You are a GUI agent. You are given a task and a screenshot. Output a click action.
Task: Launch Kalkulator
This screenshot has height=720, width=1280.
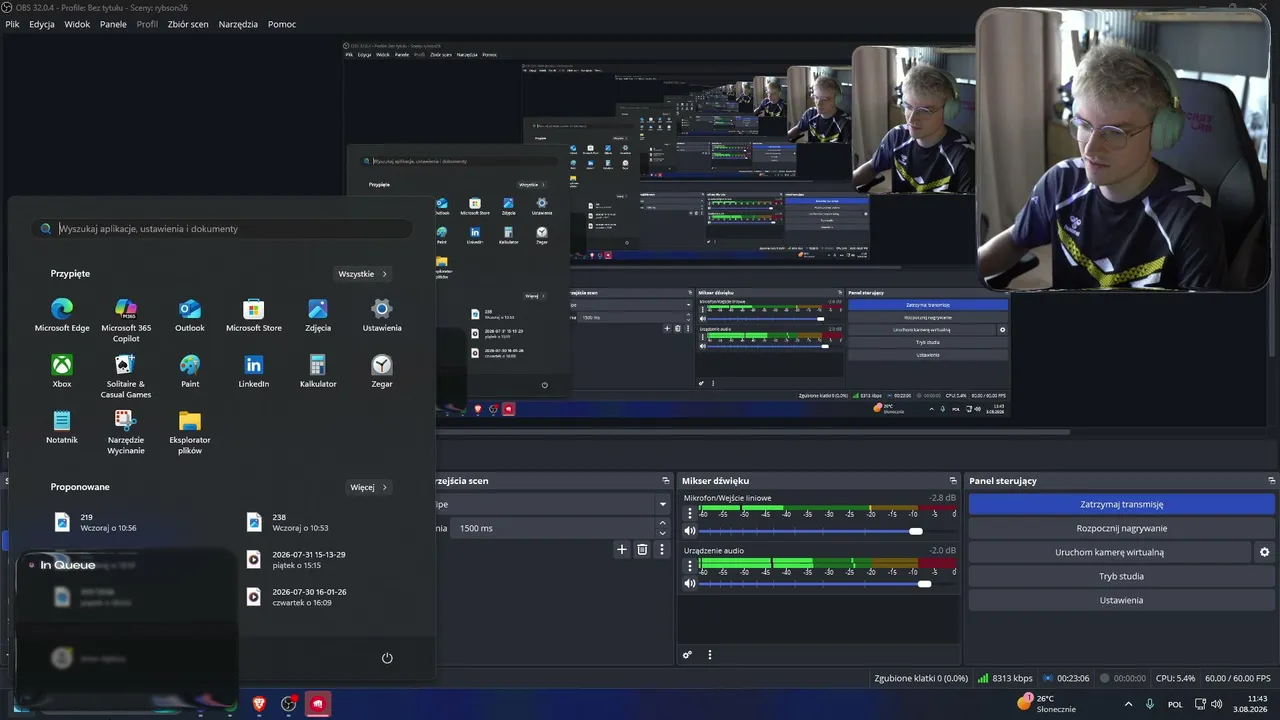point(318,371)
